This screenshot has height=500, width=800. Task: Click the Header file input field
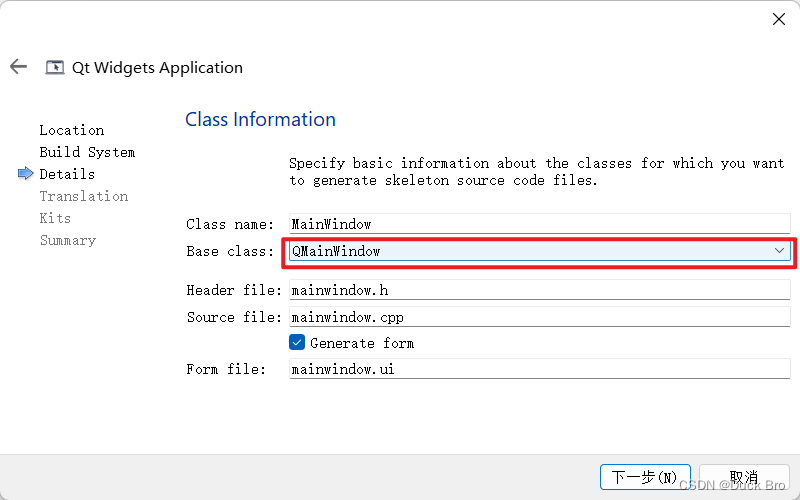(538, 291)
